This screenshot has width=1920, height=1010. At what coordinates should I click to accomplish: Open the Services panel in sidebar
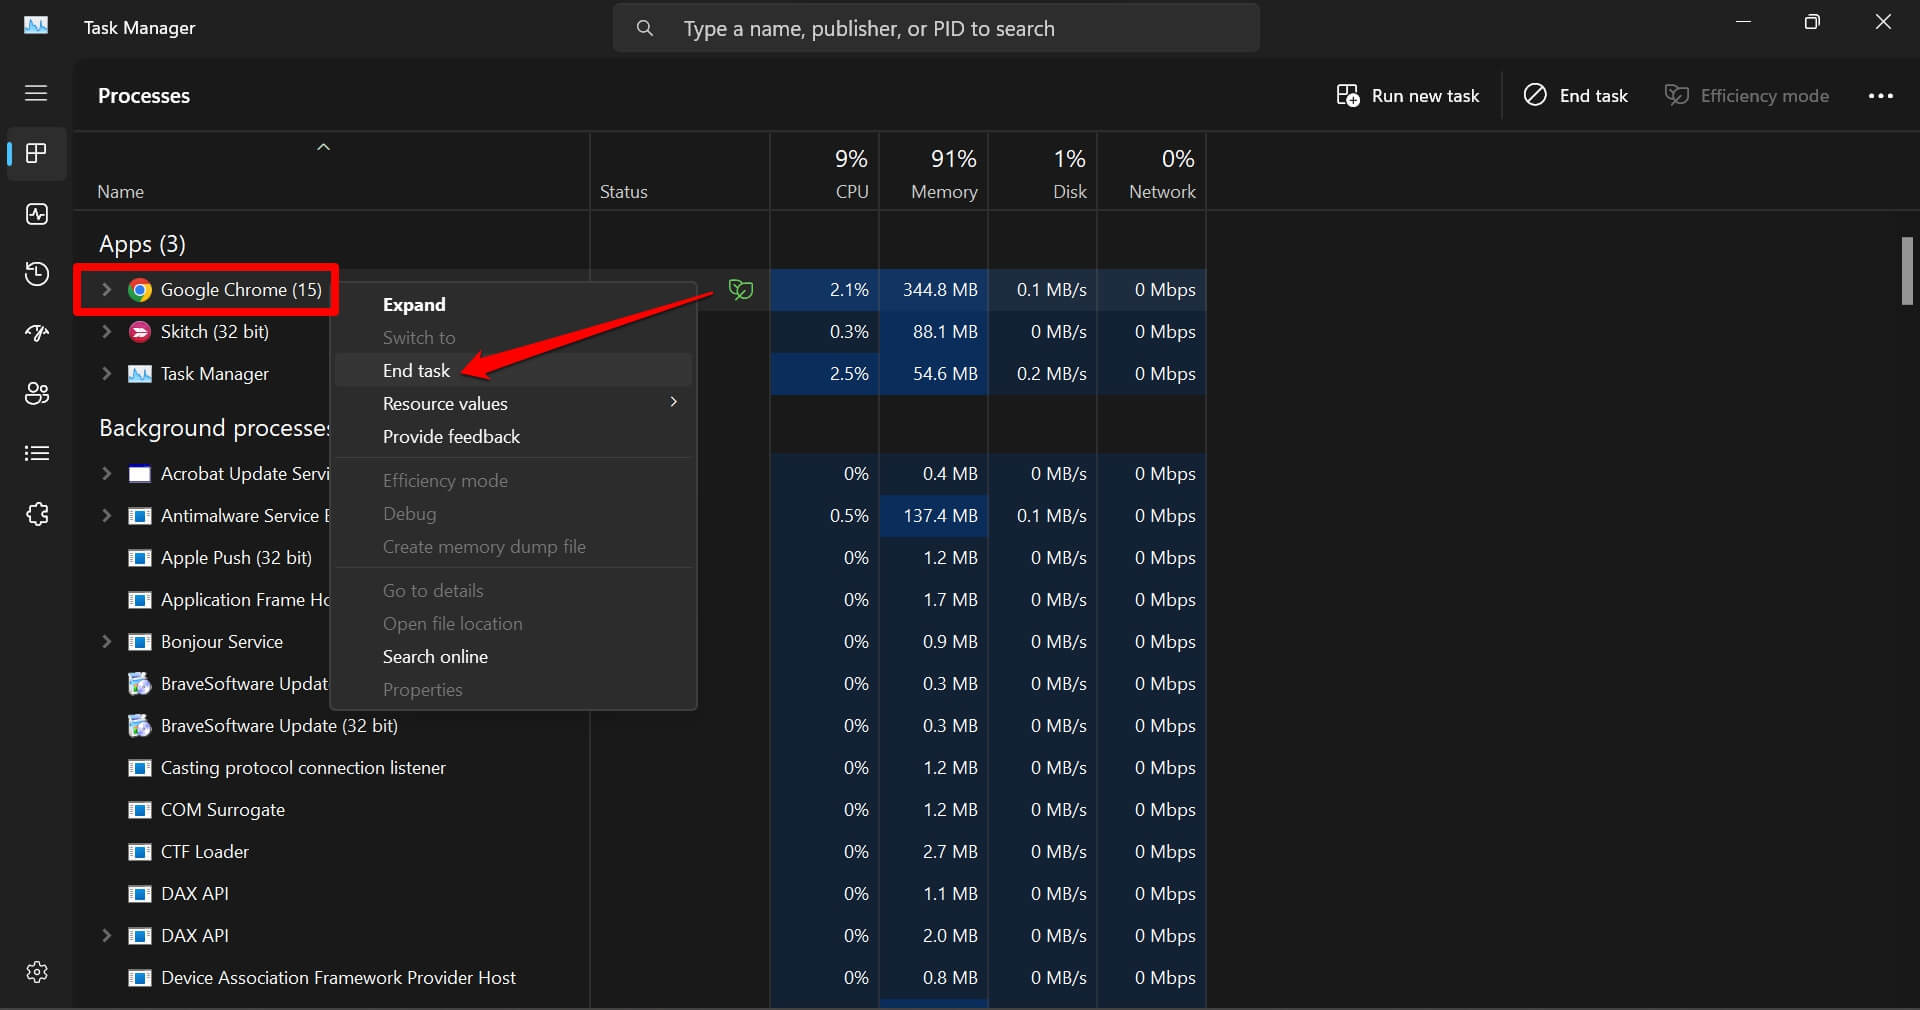click(x=36, y=514)
